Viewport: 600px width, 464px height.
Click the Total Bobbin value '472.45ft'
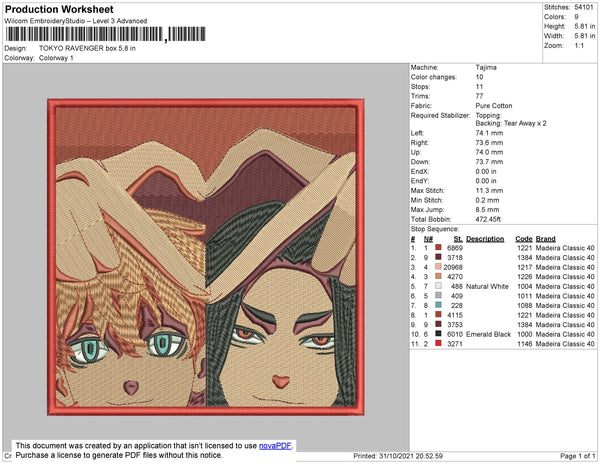click(x=488, y=219)
